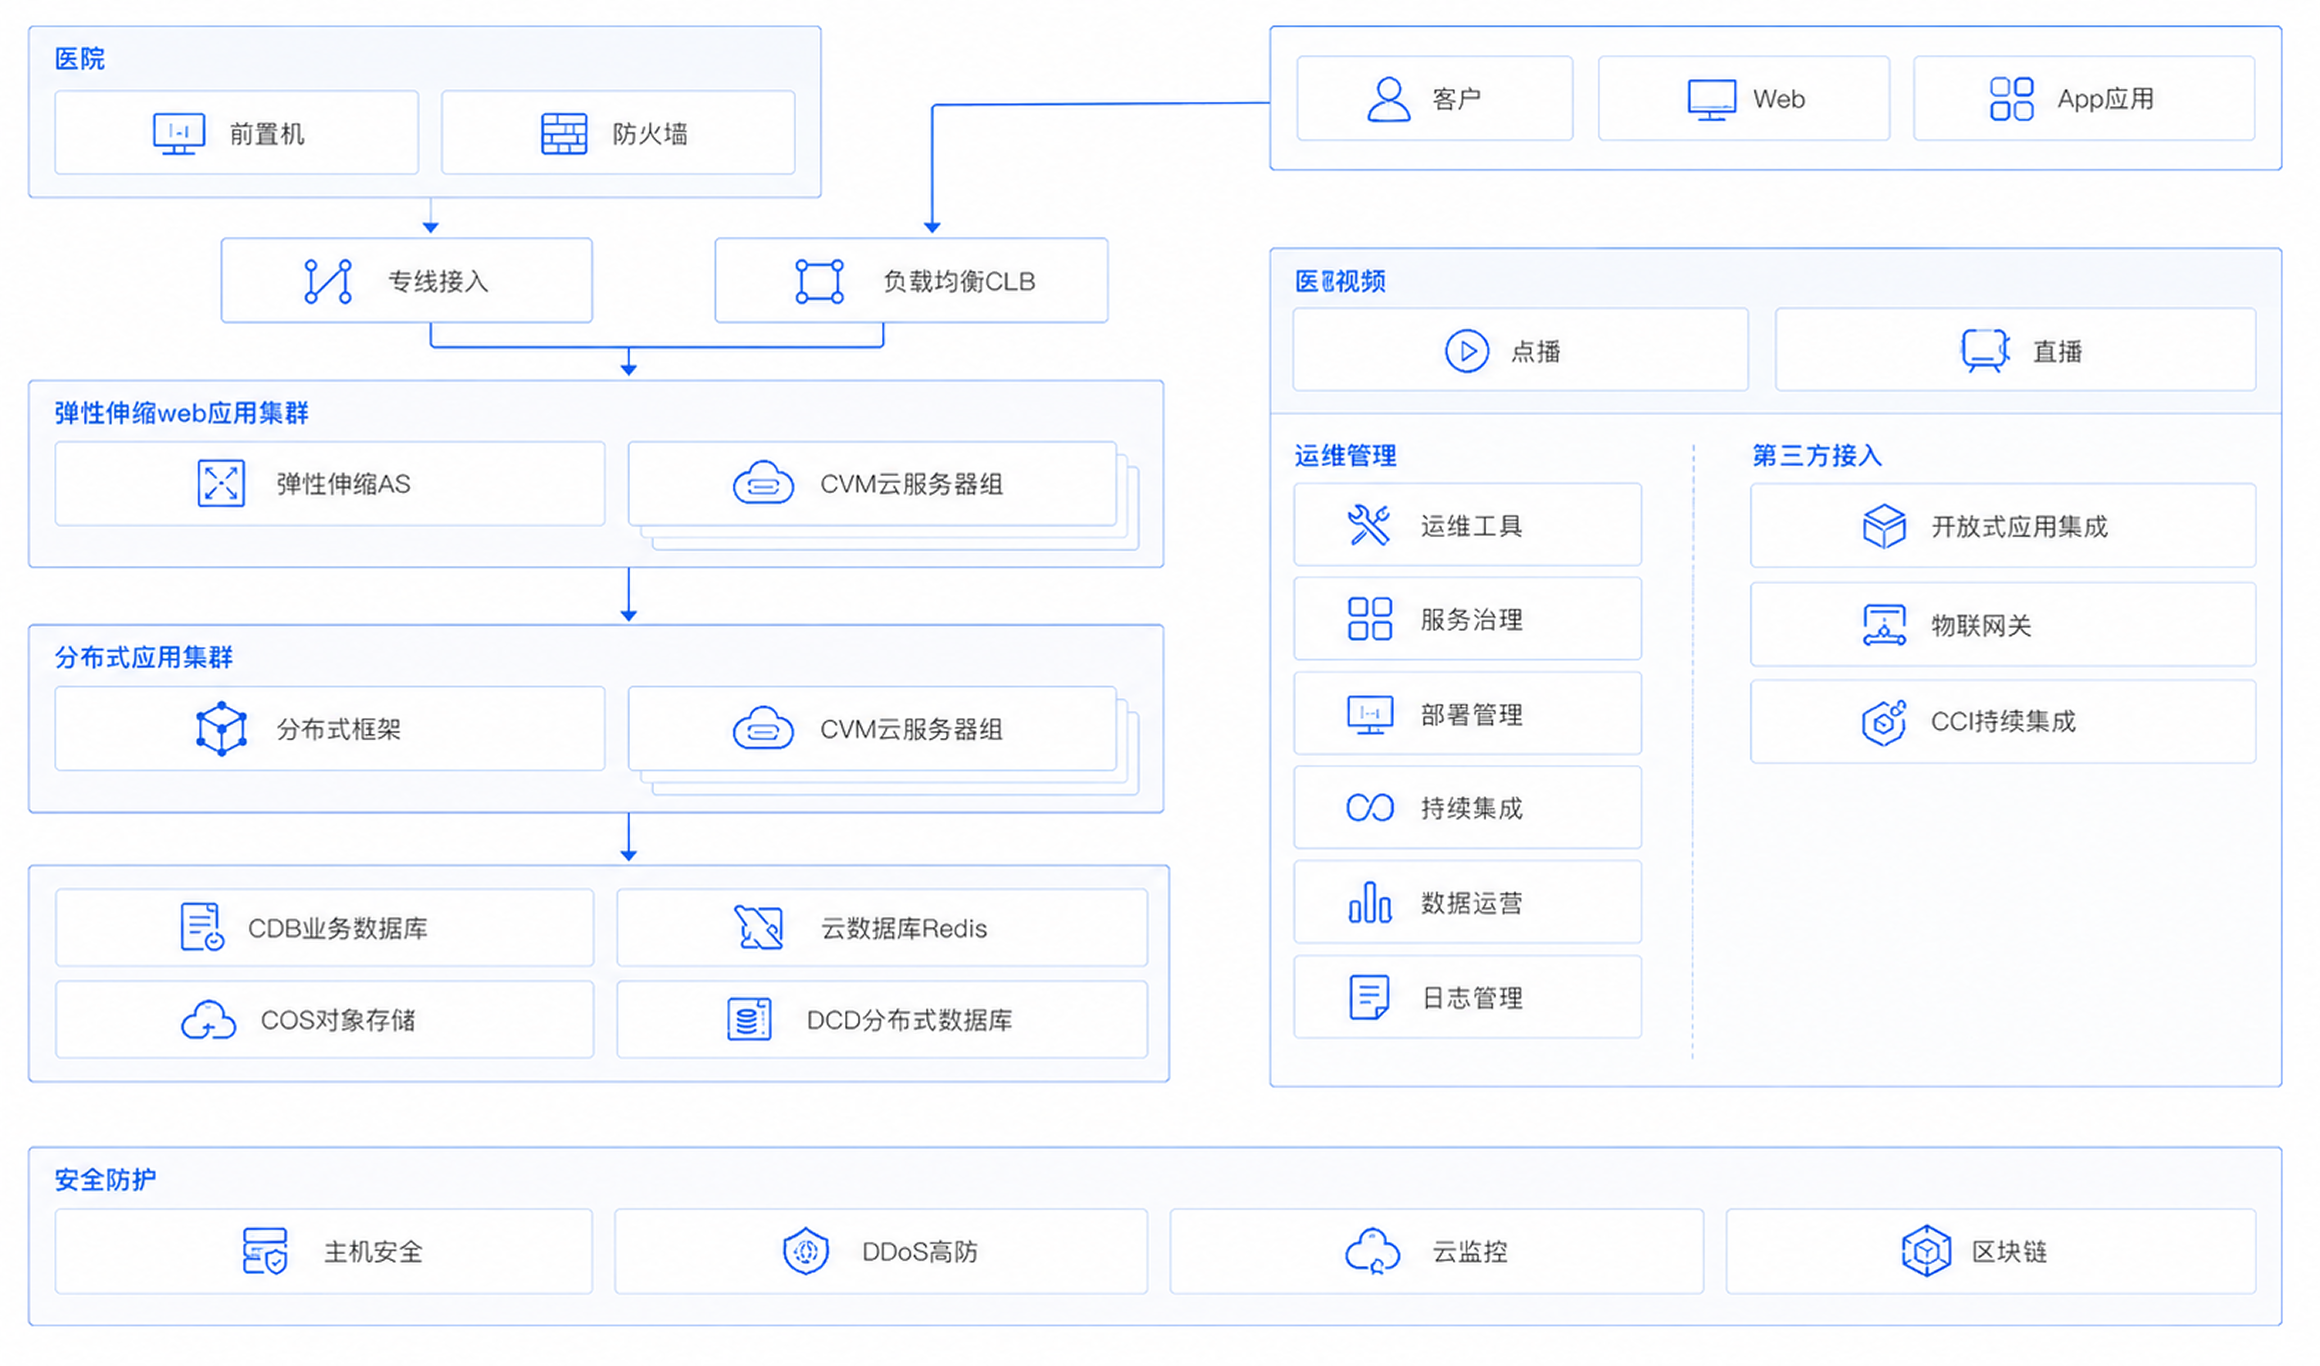
Task: Click the 运维工具 wrench icon
Action: pyautogui.click(x=1369, y=525)
